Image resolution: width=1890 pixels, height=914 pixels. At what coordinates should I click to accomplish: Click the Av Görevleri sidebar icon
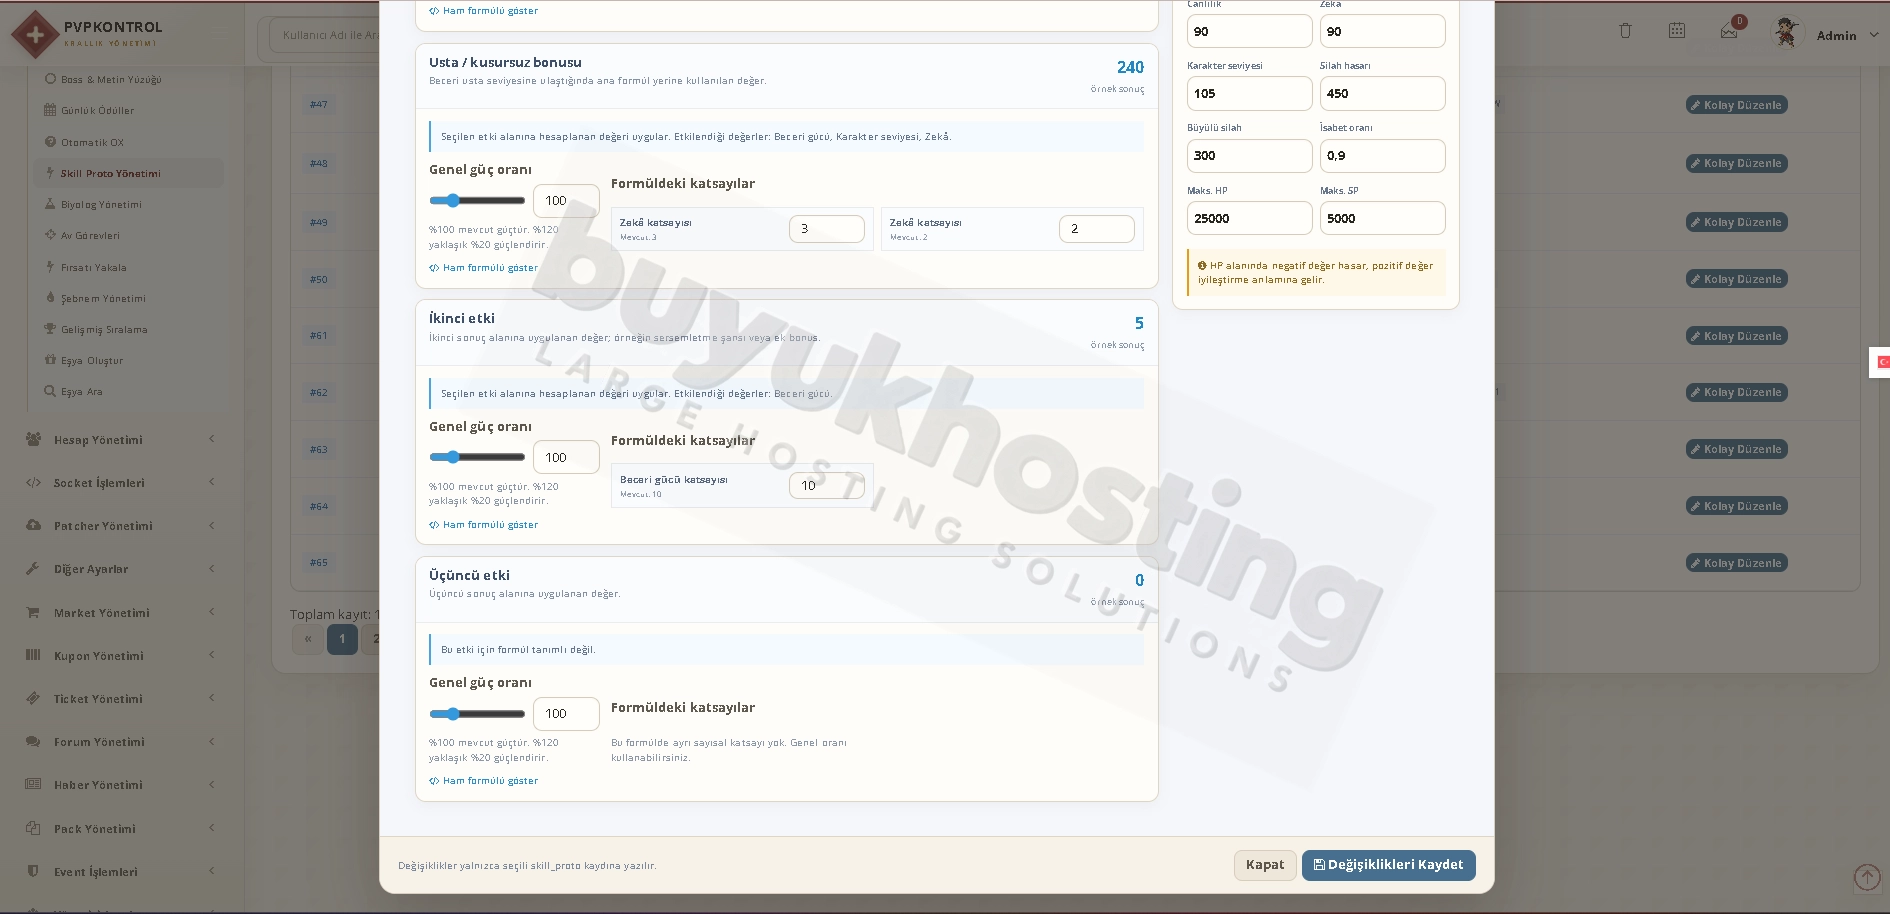(x=50, y=235)
